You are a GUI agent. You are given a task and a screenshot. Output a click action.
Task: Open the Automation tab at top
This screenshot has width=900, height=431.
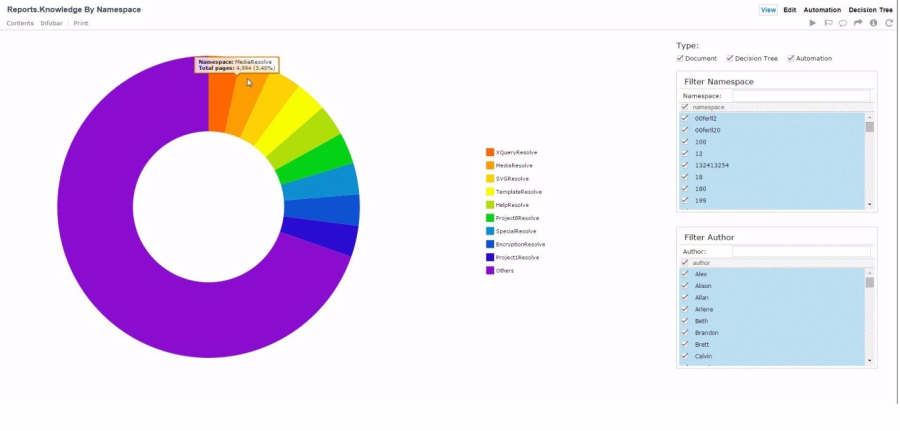click(x=822, y=10)
